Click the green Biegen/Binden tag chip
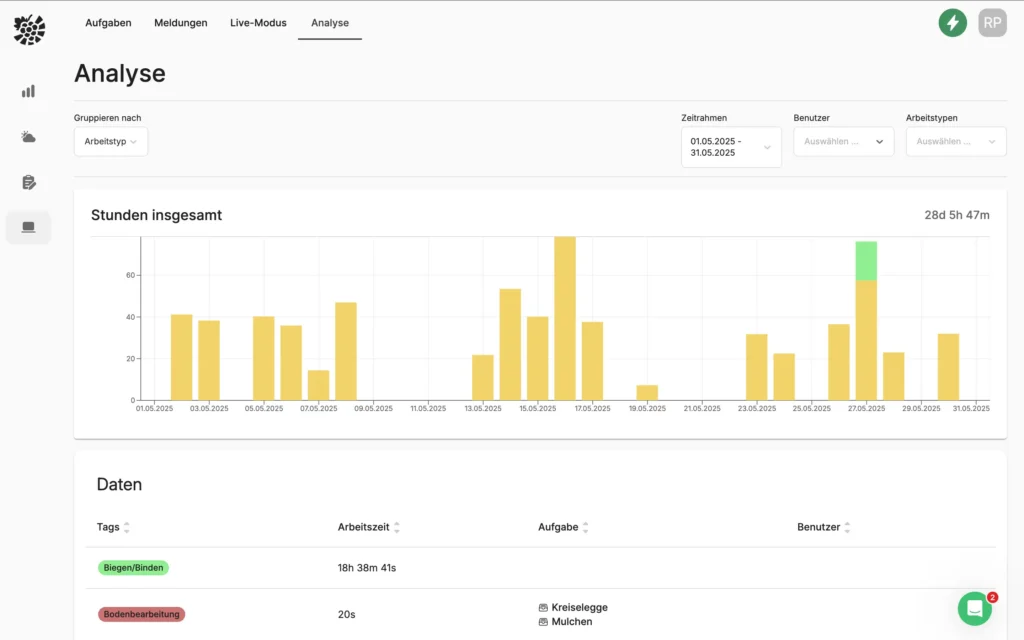Viewport: 1024px width, 640px height. 133,567
